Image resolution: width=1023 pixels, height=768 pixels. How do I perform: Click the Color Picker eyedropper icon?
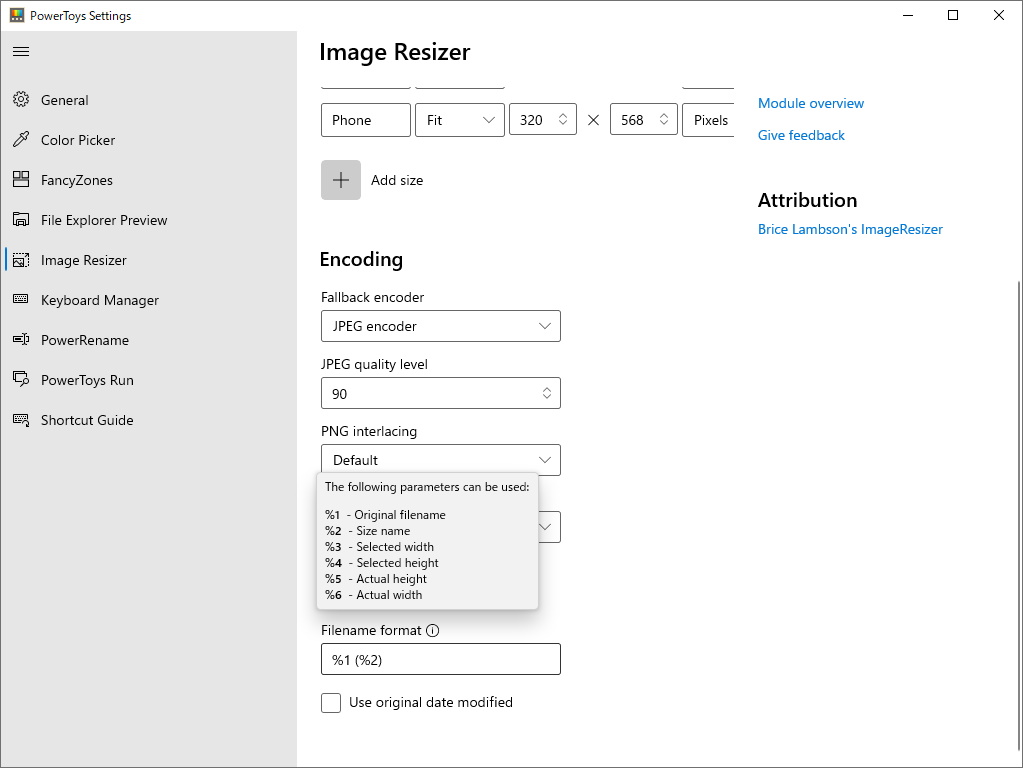coord(21,140)
